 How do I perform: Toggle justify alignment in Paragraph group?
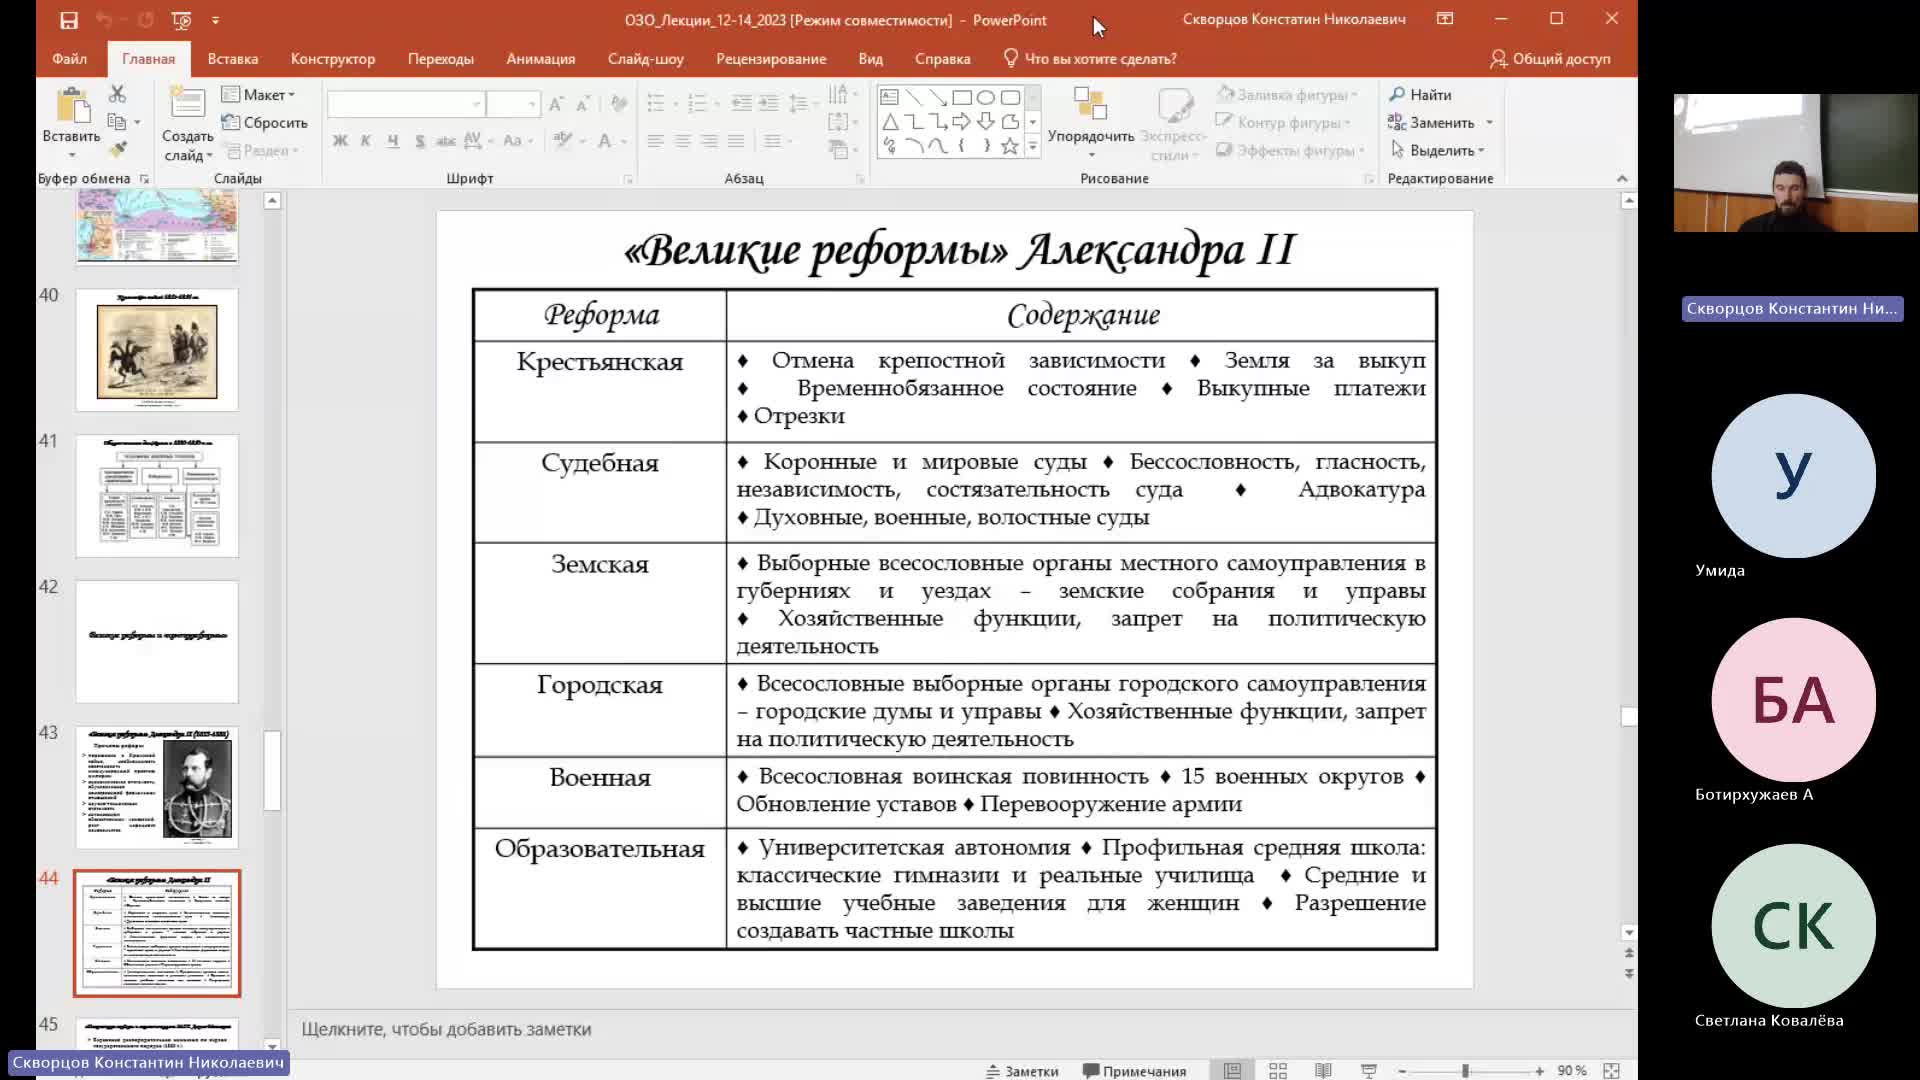736,141
